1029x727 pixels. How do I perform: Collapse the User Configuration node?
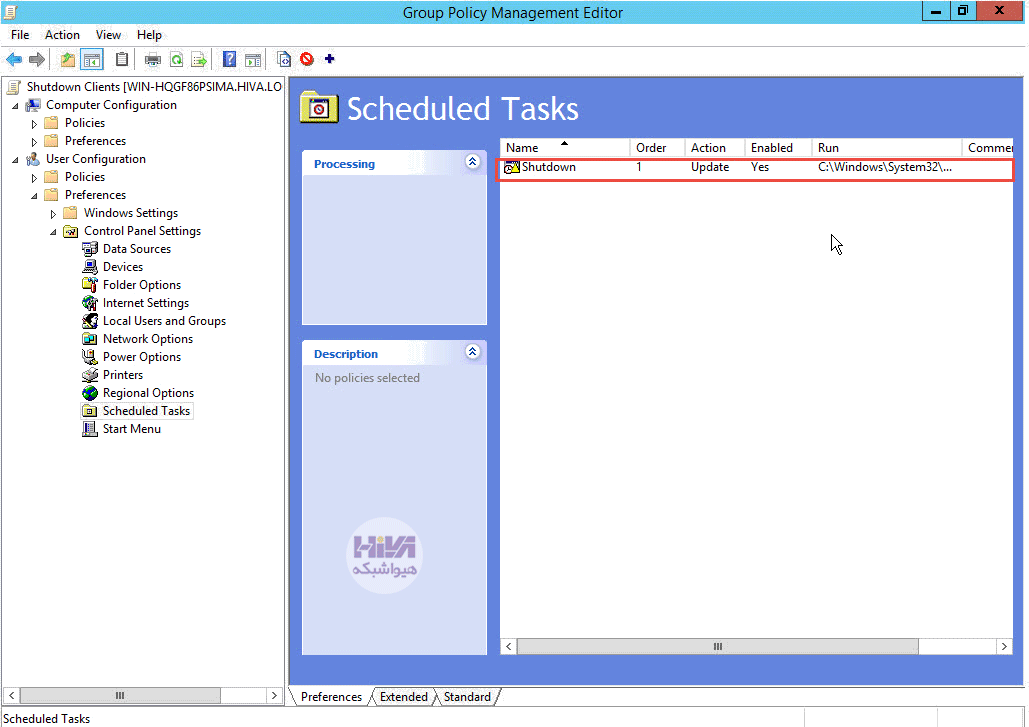point(15,159)
